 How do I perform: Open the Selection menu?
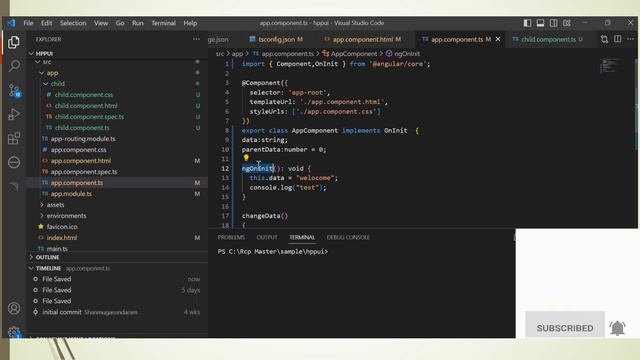[x=73, y=23]
